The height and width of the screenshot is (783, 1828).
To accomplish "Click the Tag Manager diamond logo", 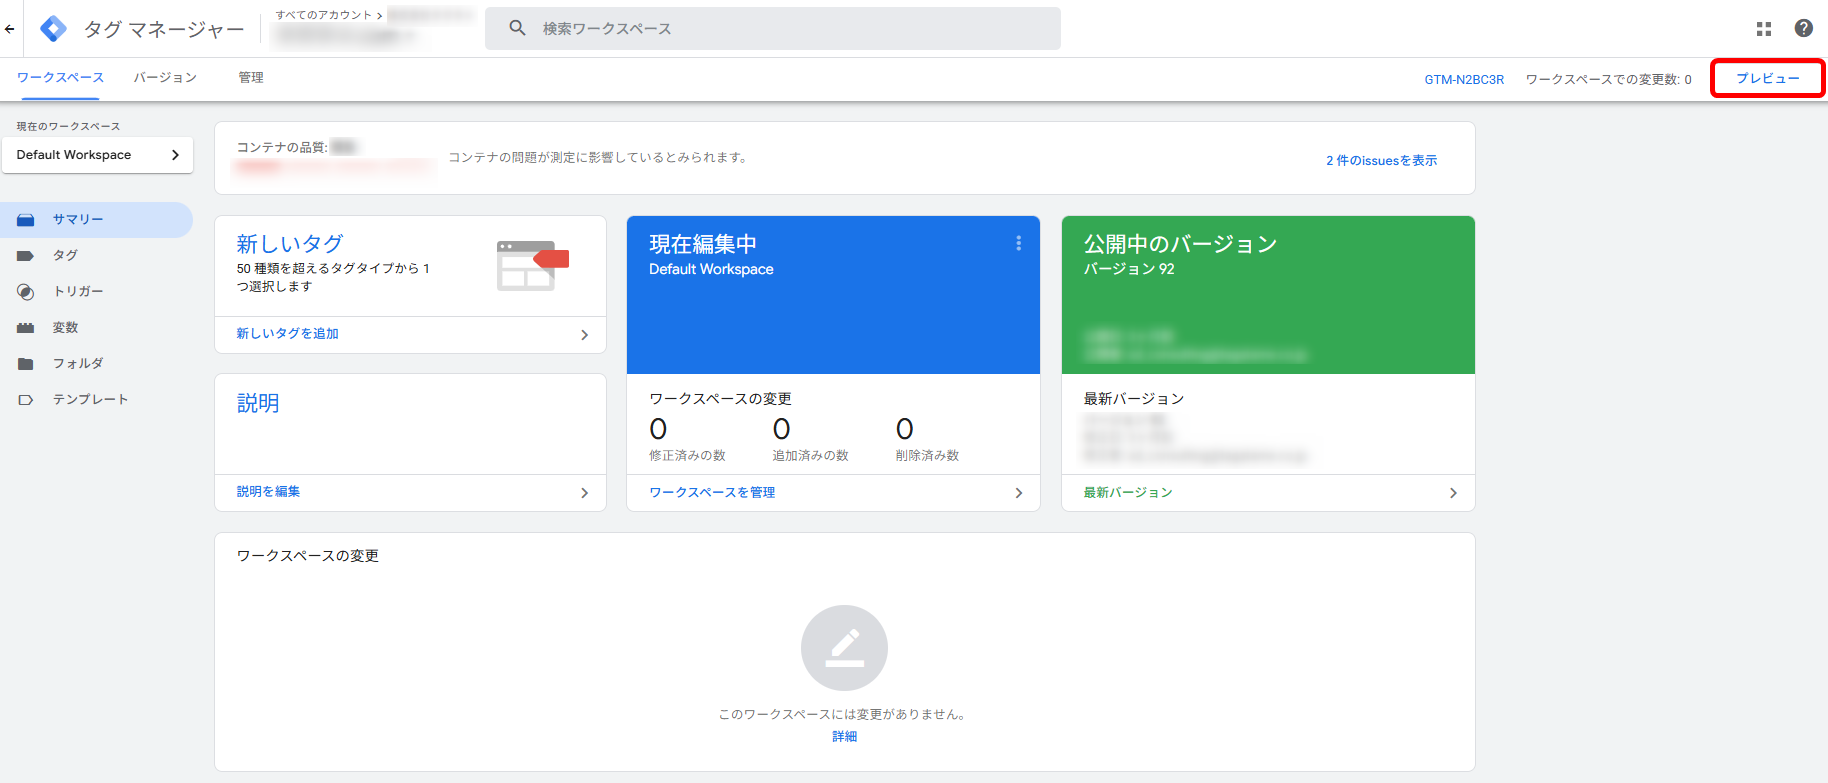I will [x=53, y=29].
